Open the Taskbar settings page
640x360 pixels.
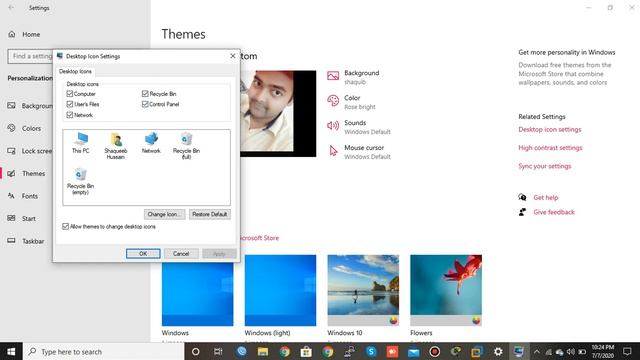click(26, 241)
